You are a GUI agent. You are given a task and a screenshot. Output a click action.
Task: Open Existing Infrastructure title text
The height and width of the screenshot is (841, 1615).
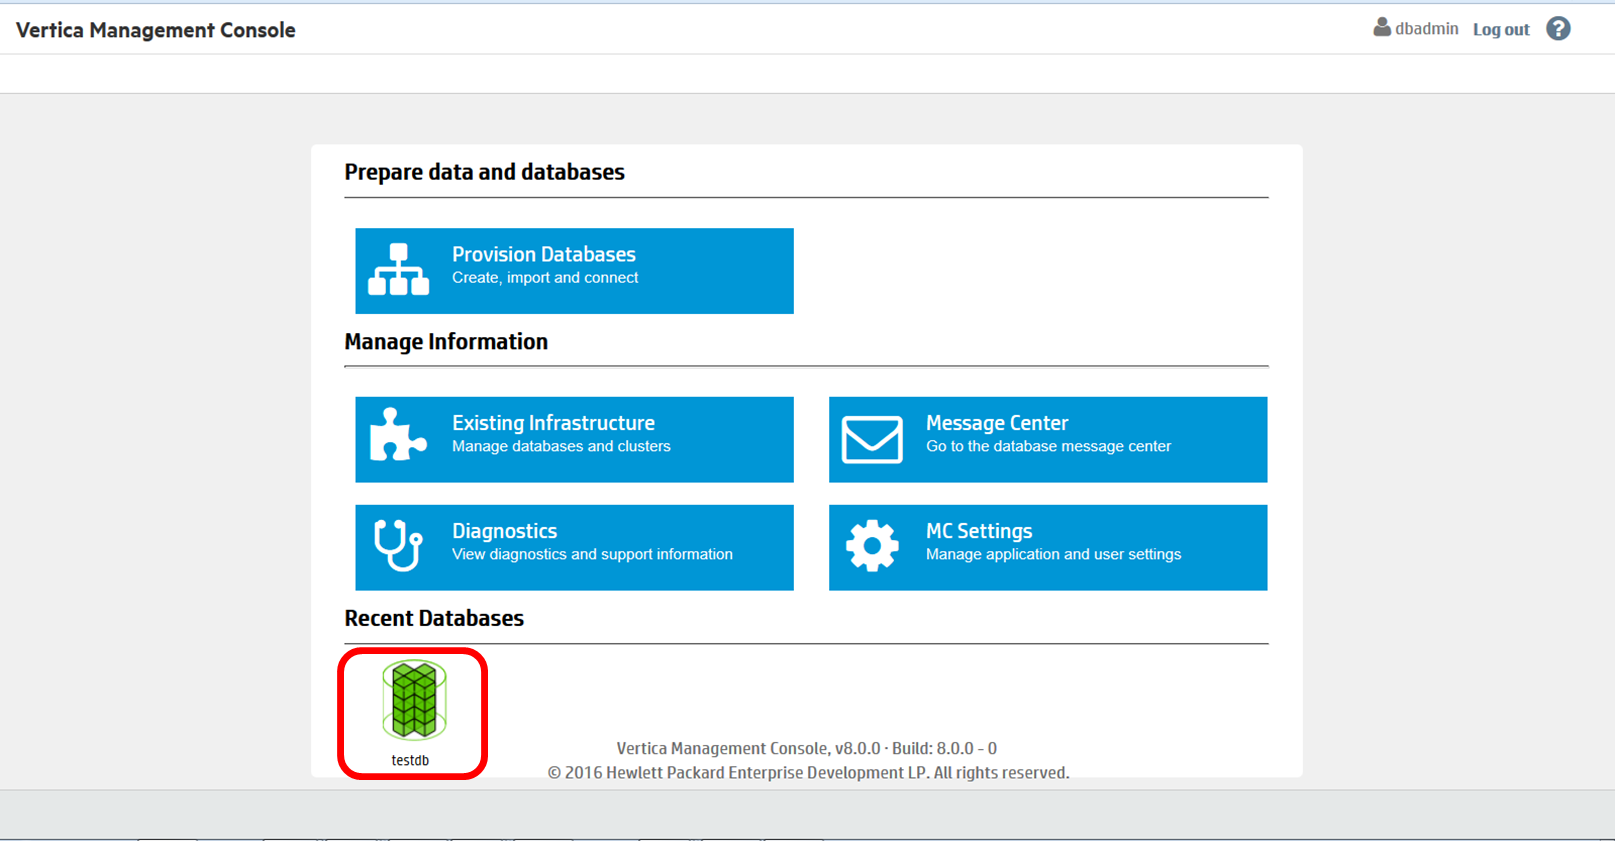553,423
